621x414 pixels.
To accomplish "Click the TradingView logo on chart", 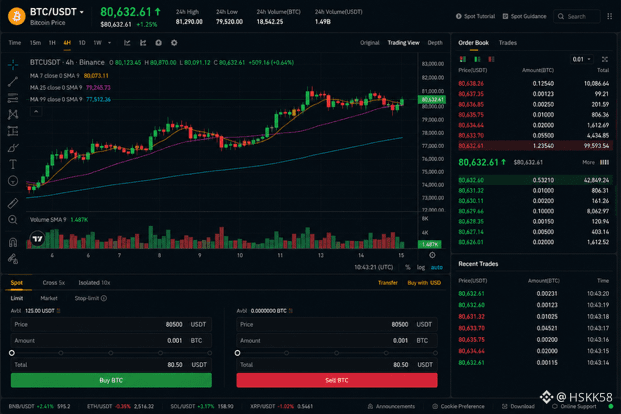I will (38, 239).
